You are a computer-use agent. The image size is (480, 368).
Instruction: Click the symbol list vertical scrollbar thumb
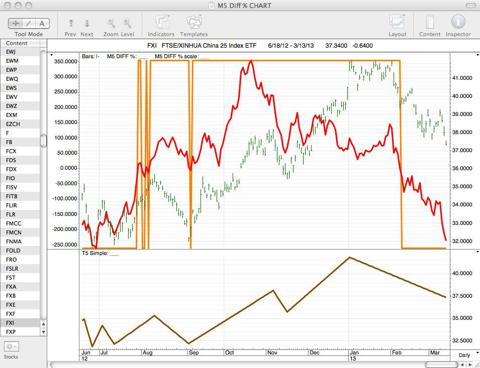coord(43,140)
